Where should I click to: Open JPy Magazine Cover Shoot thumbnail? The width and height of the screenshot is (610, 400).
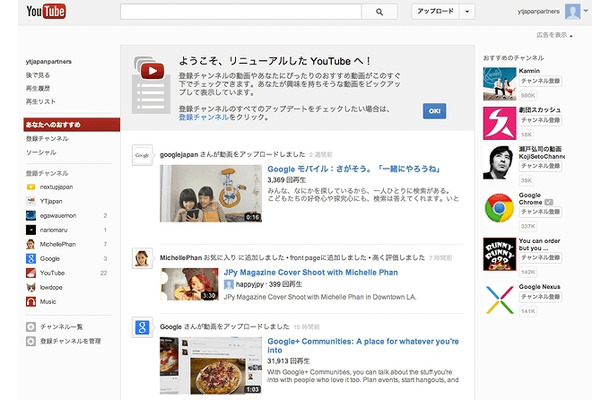pos(189,284)
